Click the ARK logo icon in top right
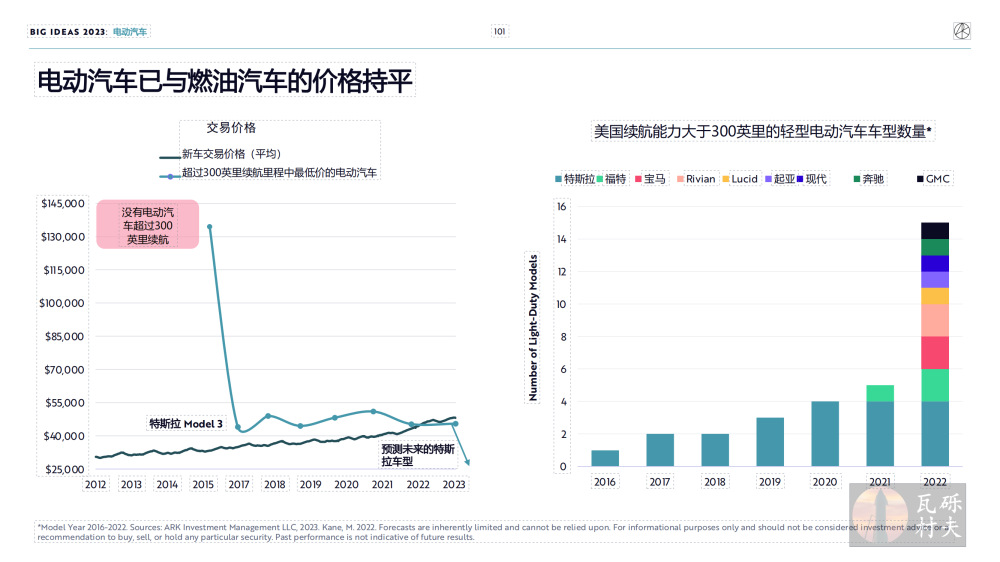 (x=962, y=31)
